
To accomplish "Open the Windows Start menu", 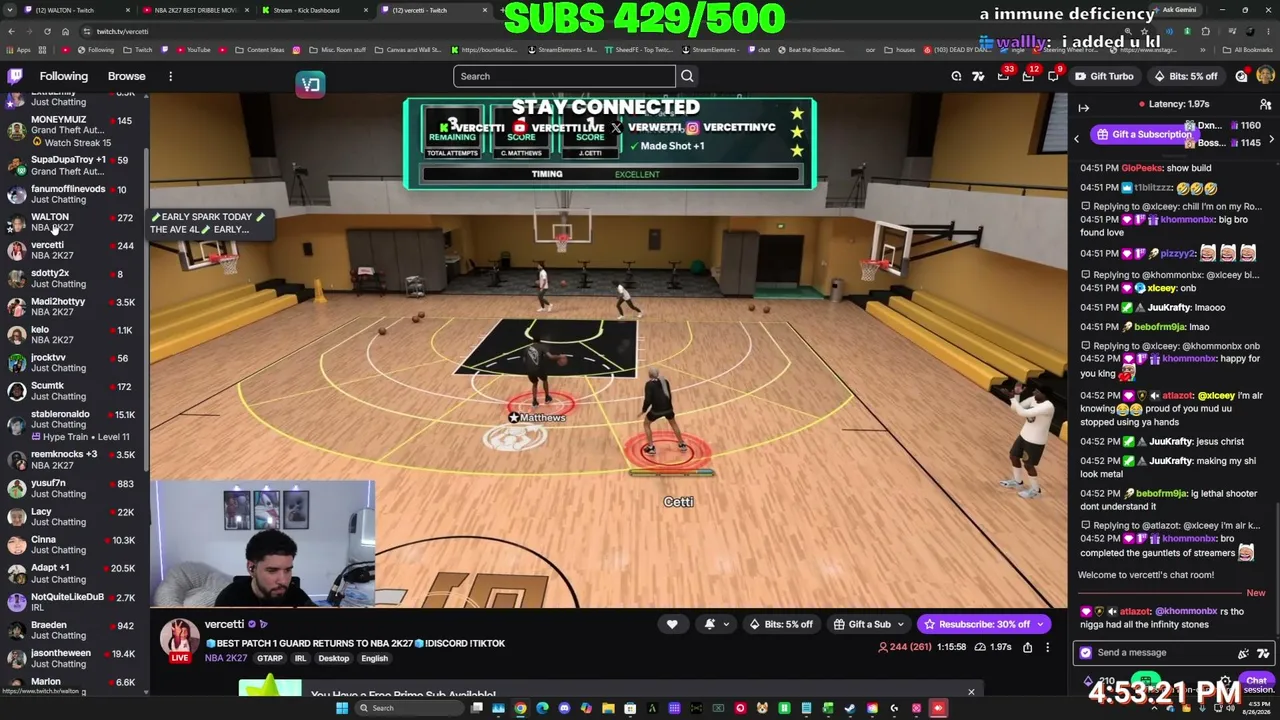I will pos(342,708).
